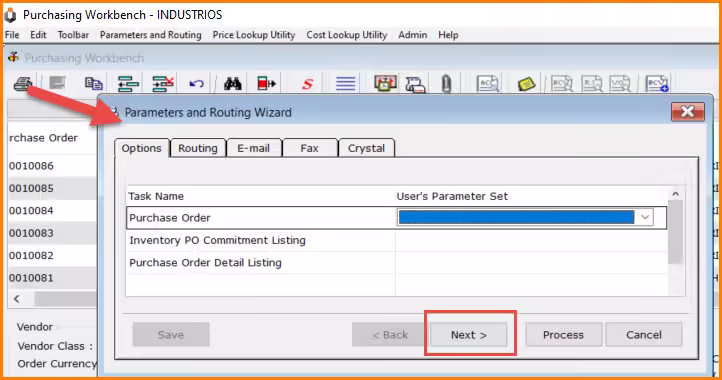
Task: Click the yellow note icon
Action: point(526,84)
